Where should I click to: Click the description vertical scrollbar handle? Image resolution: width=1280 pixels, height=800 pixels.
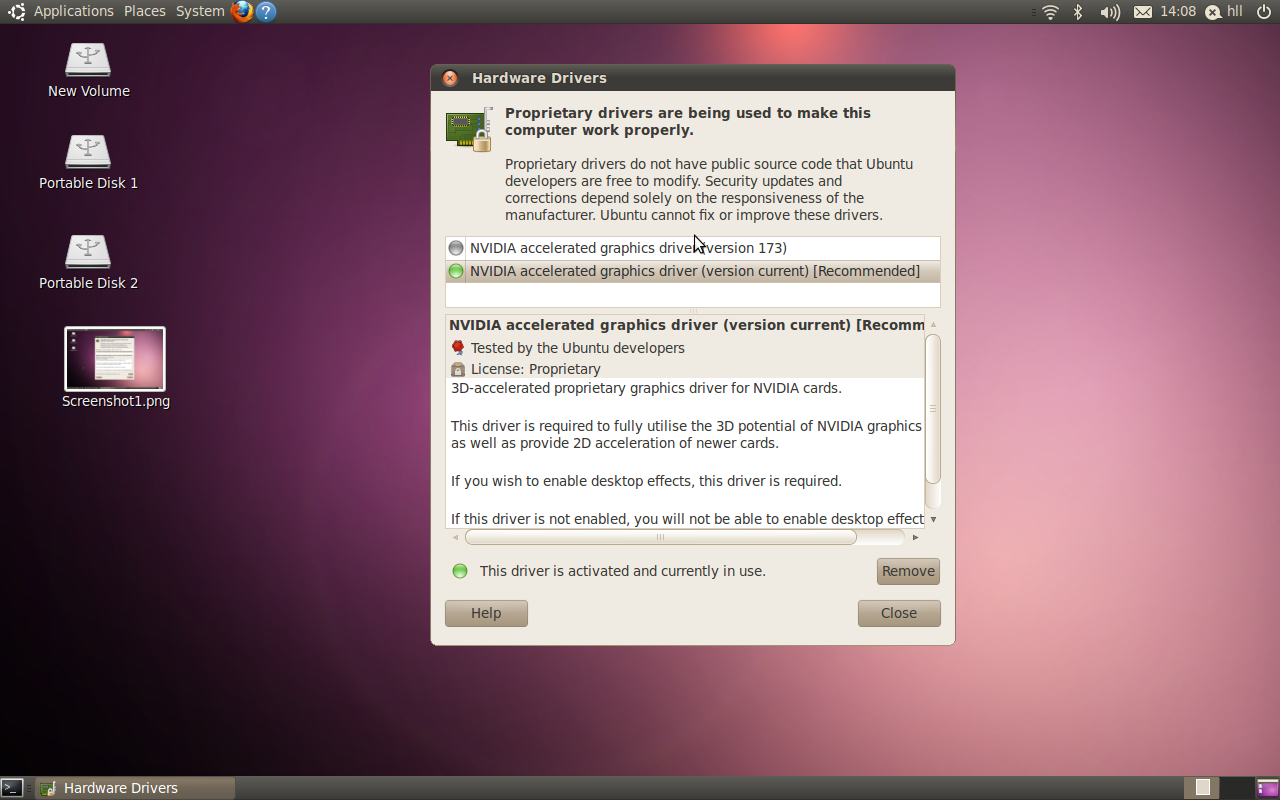(x=933, y=408)
